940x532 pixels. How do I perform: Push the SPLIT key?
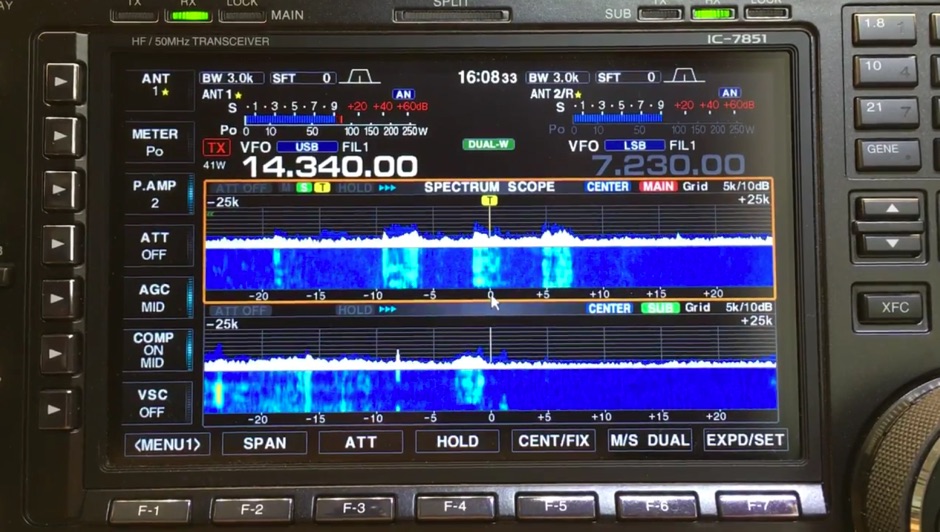(451, 15)
